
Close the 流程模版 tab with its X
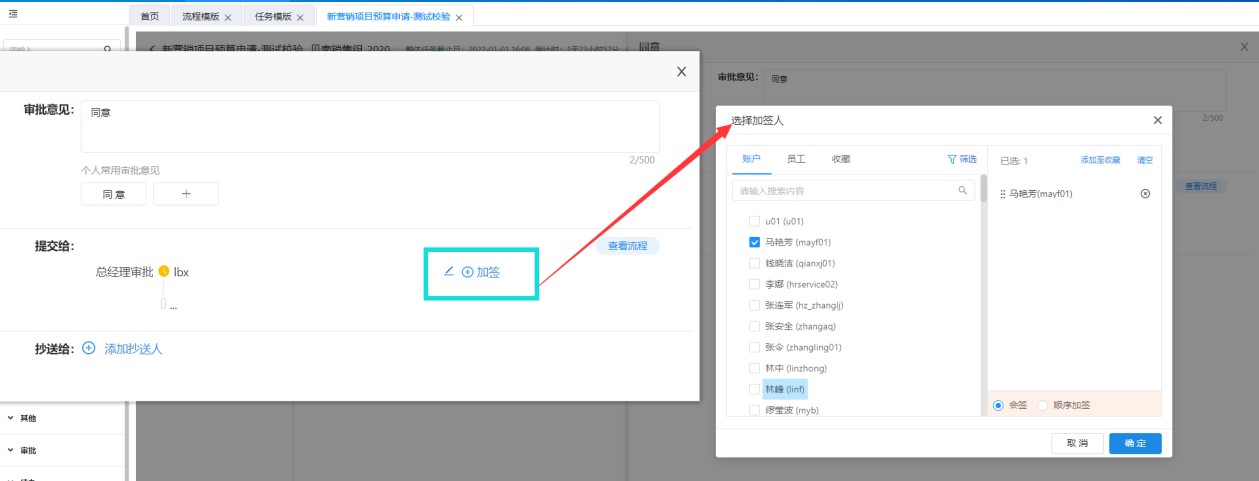(x=228, y=18)
